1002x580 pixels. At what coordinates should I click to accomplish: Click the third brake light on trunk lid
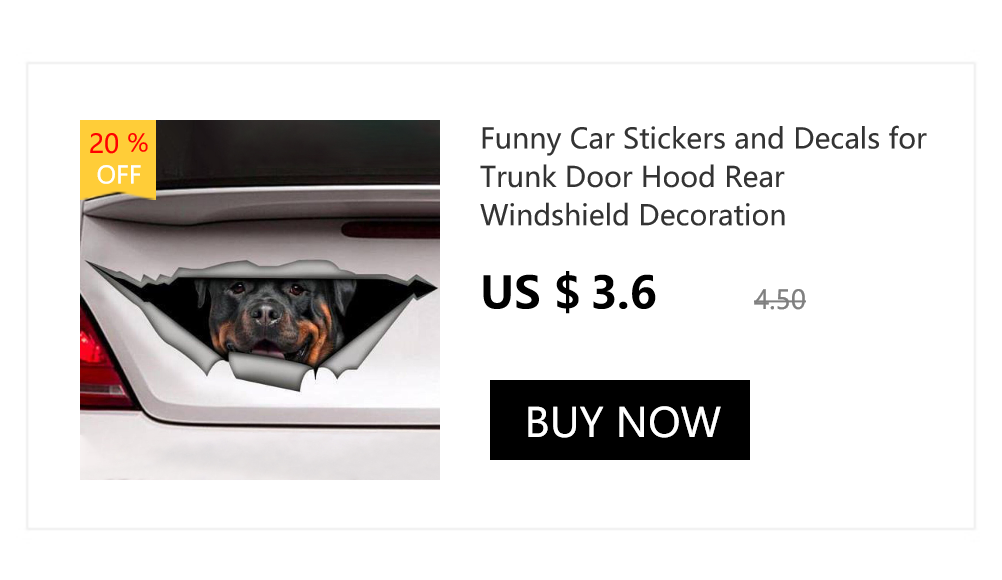coord(390,230)
